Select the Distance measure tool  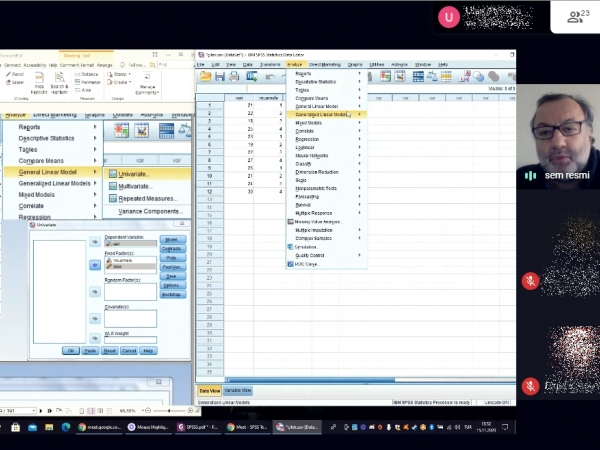86,74
